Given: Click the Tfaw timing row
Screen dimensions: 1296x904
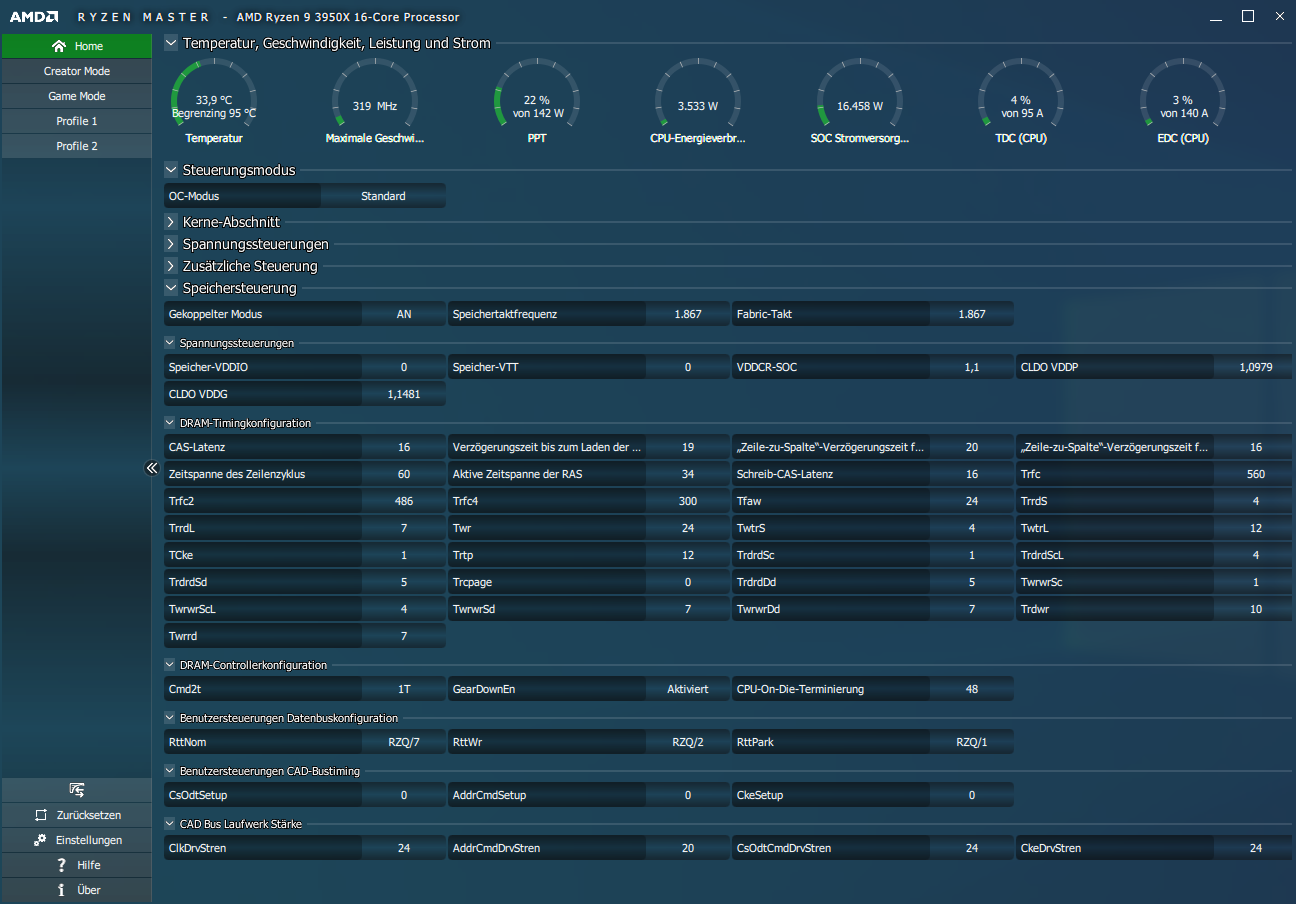Looking at the screenshot, I should tap(873, 501).
